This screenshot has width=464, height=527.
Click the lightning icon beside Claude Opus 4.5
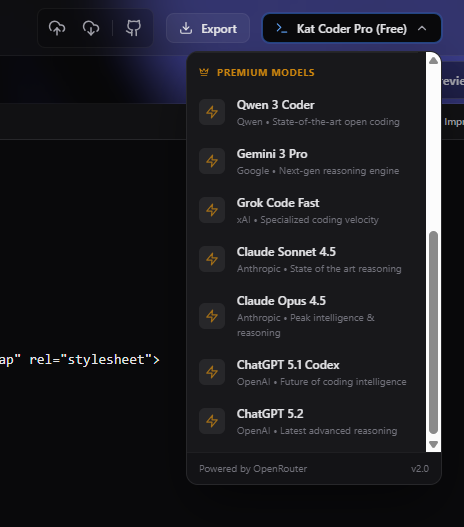tap(212, 316)
